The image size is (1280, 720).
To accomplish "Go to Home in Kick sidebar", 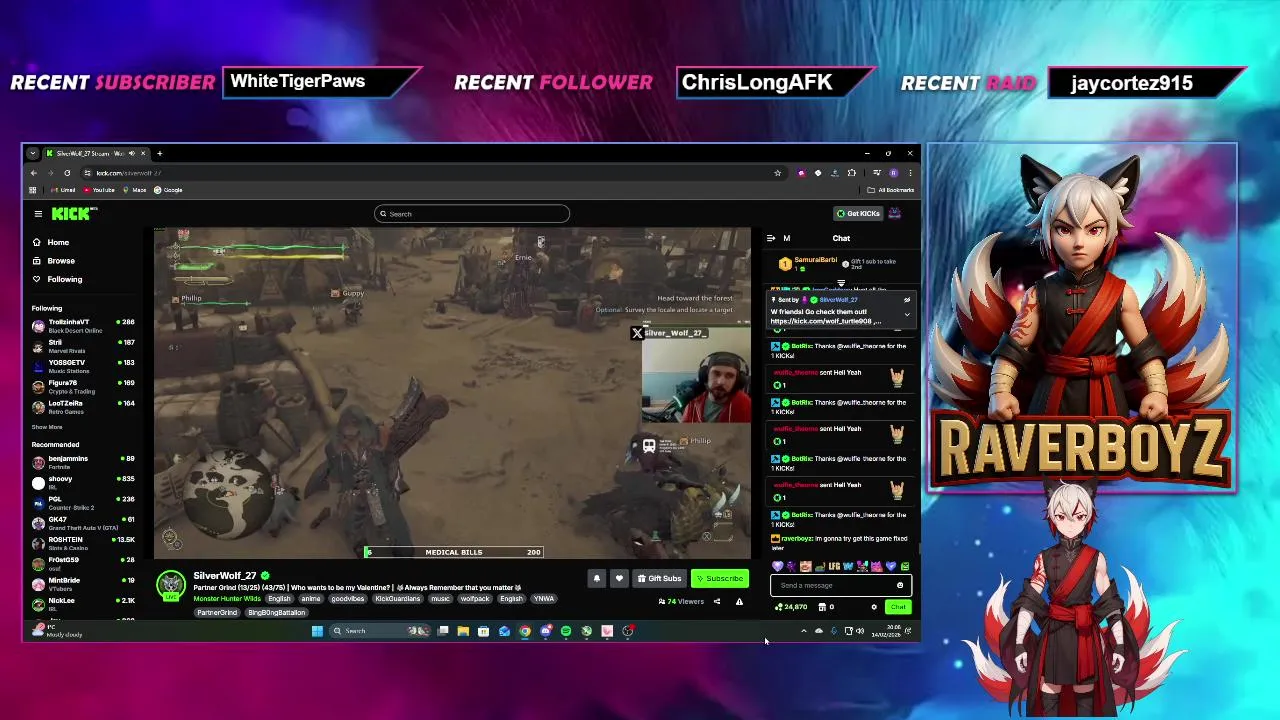I will click(x=51, y=242).
